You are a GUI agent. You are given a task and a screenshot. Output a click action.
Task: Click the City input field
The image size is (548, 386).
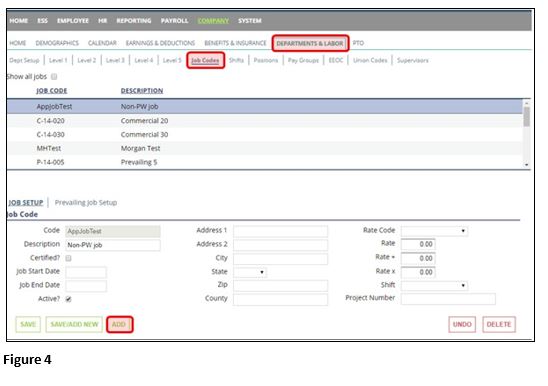click(280, 259)
